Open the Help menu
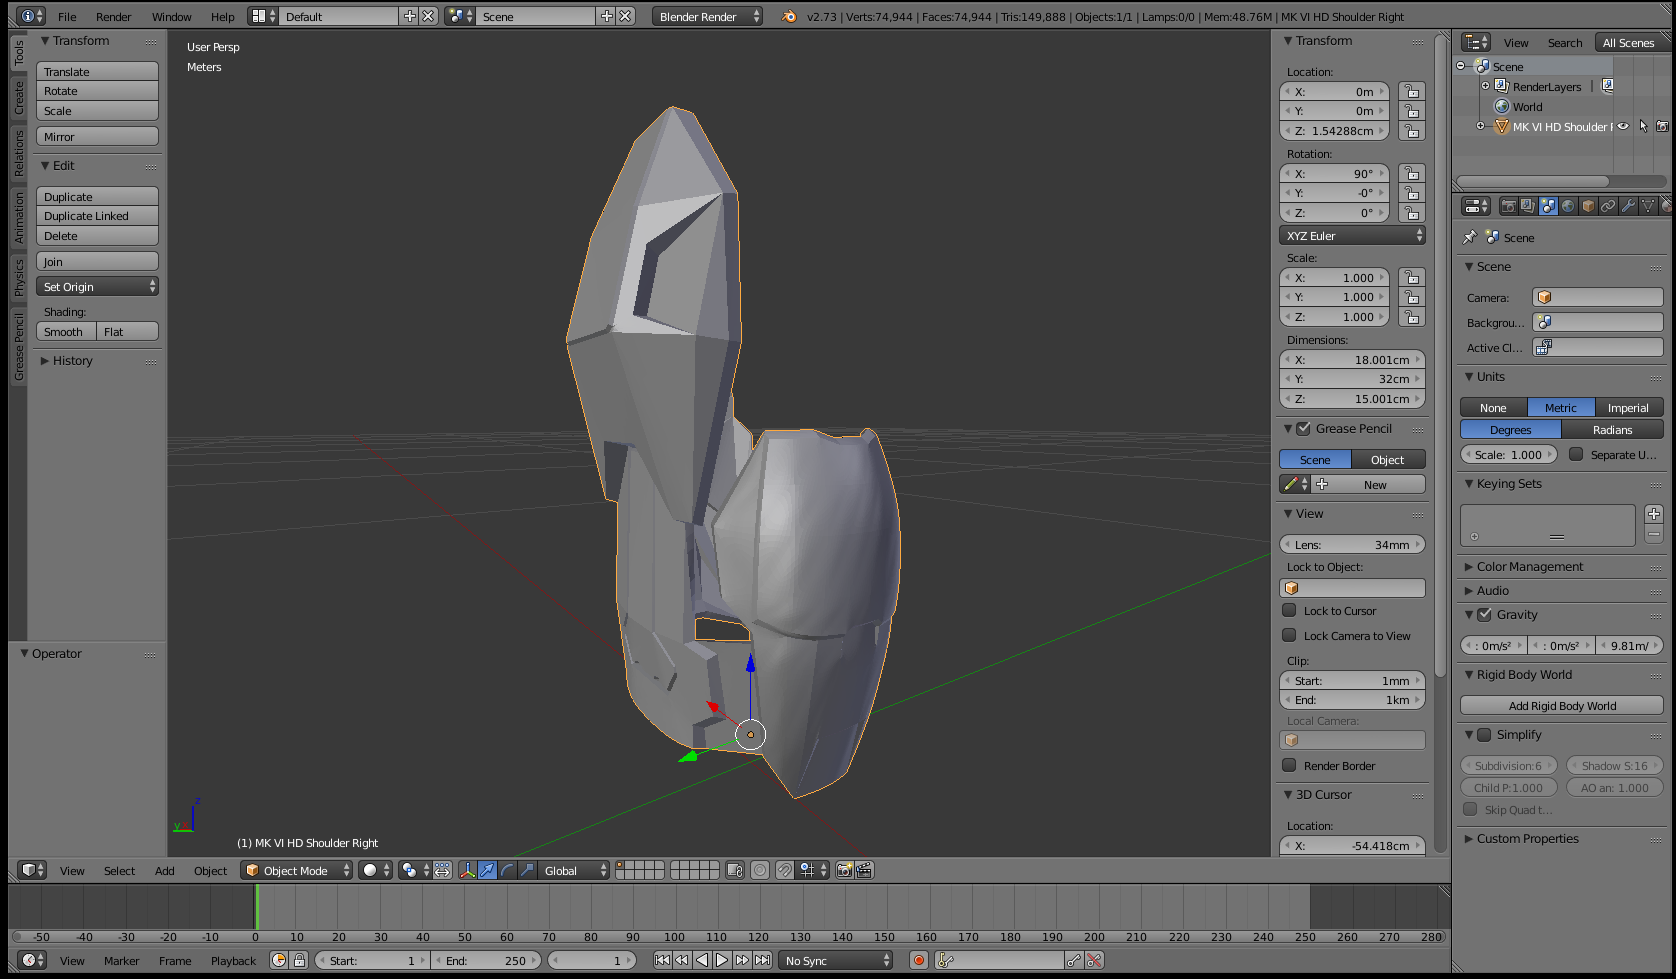The image size is (1676, 979). [223, 17]
